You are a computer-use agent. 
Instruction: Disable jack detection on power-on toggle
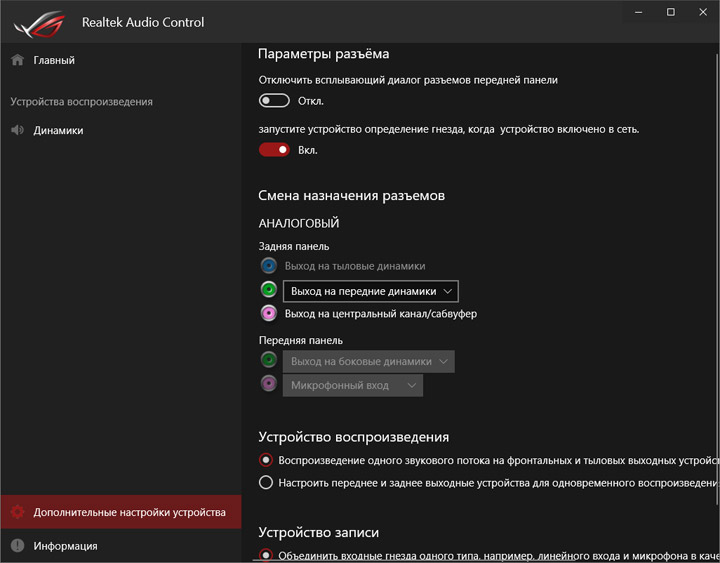tap(274, 150)
